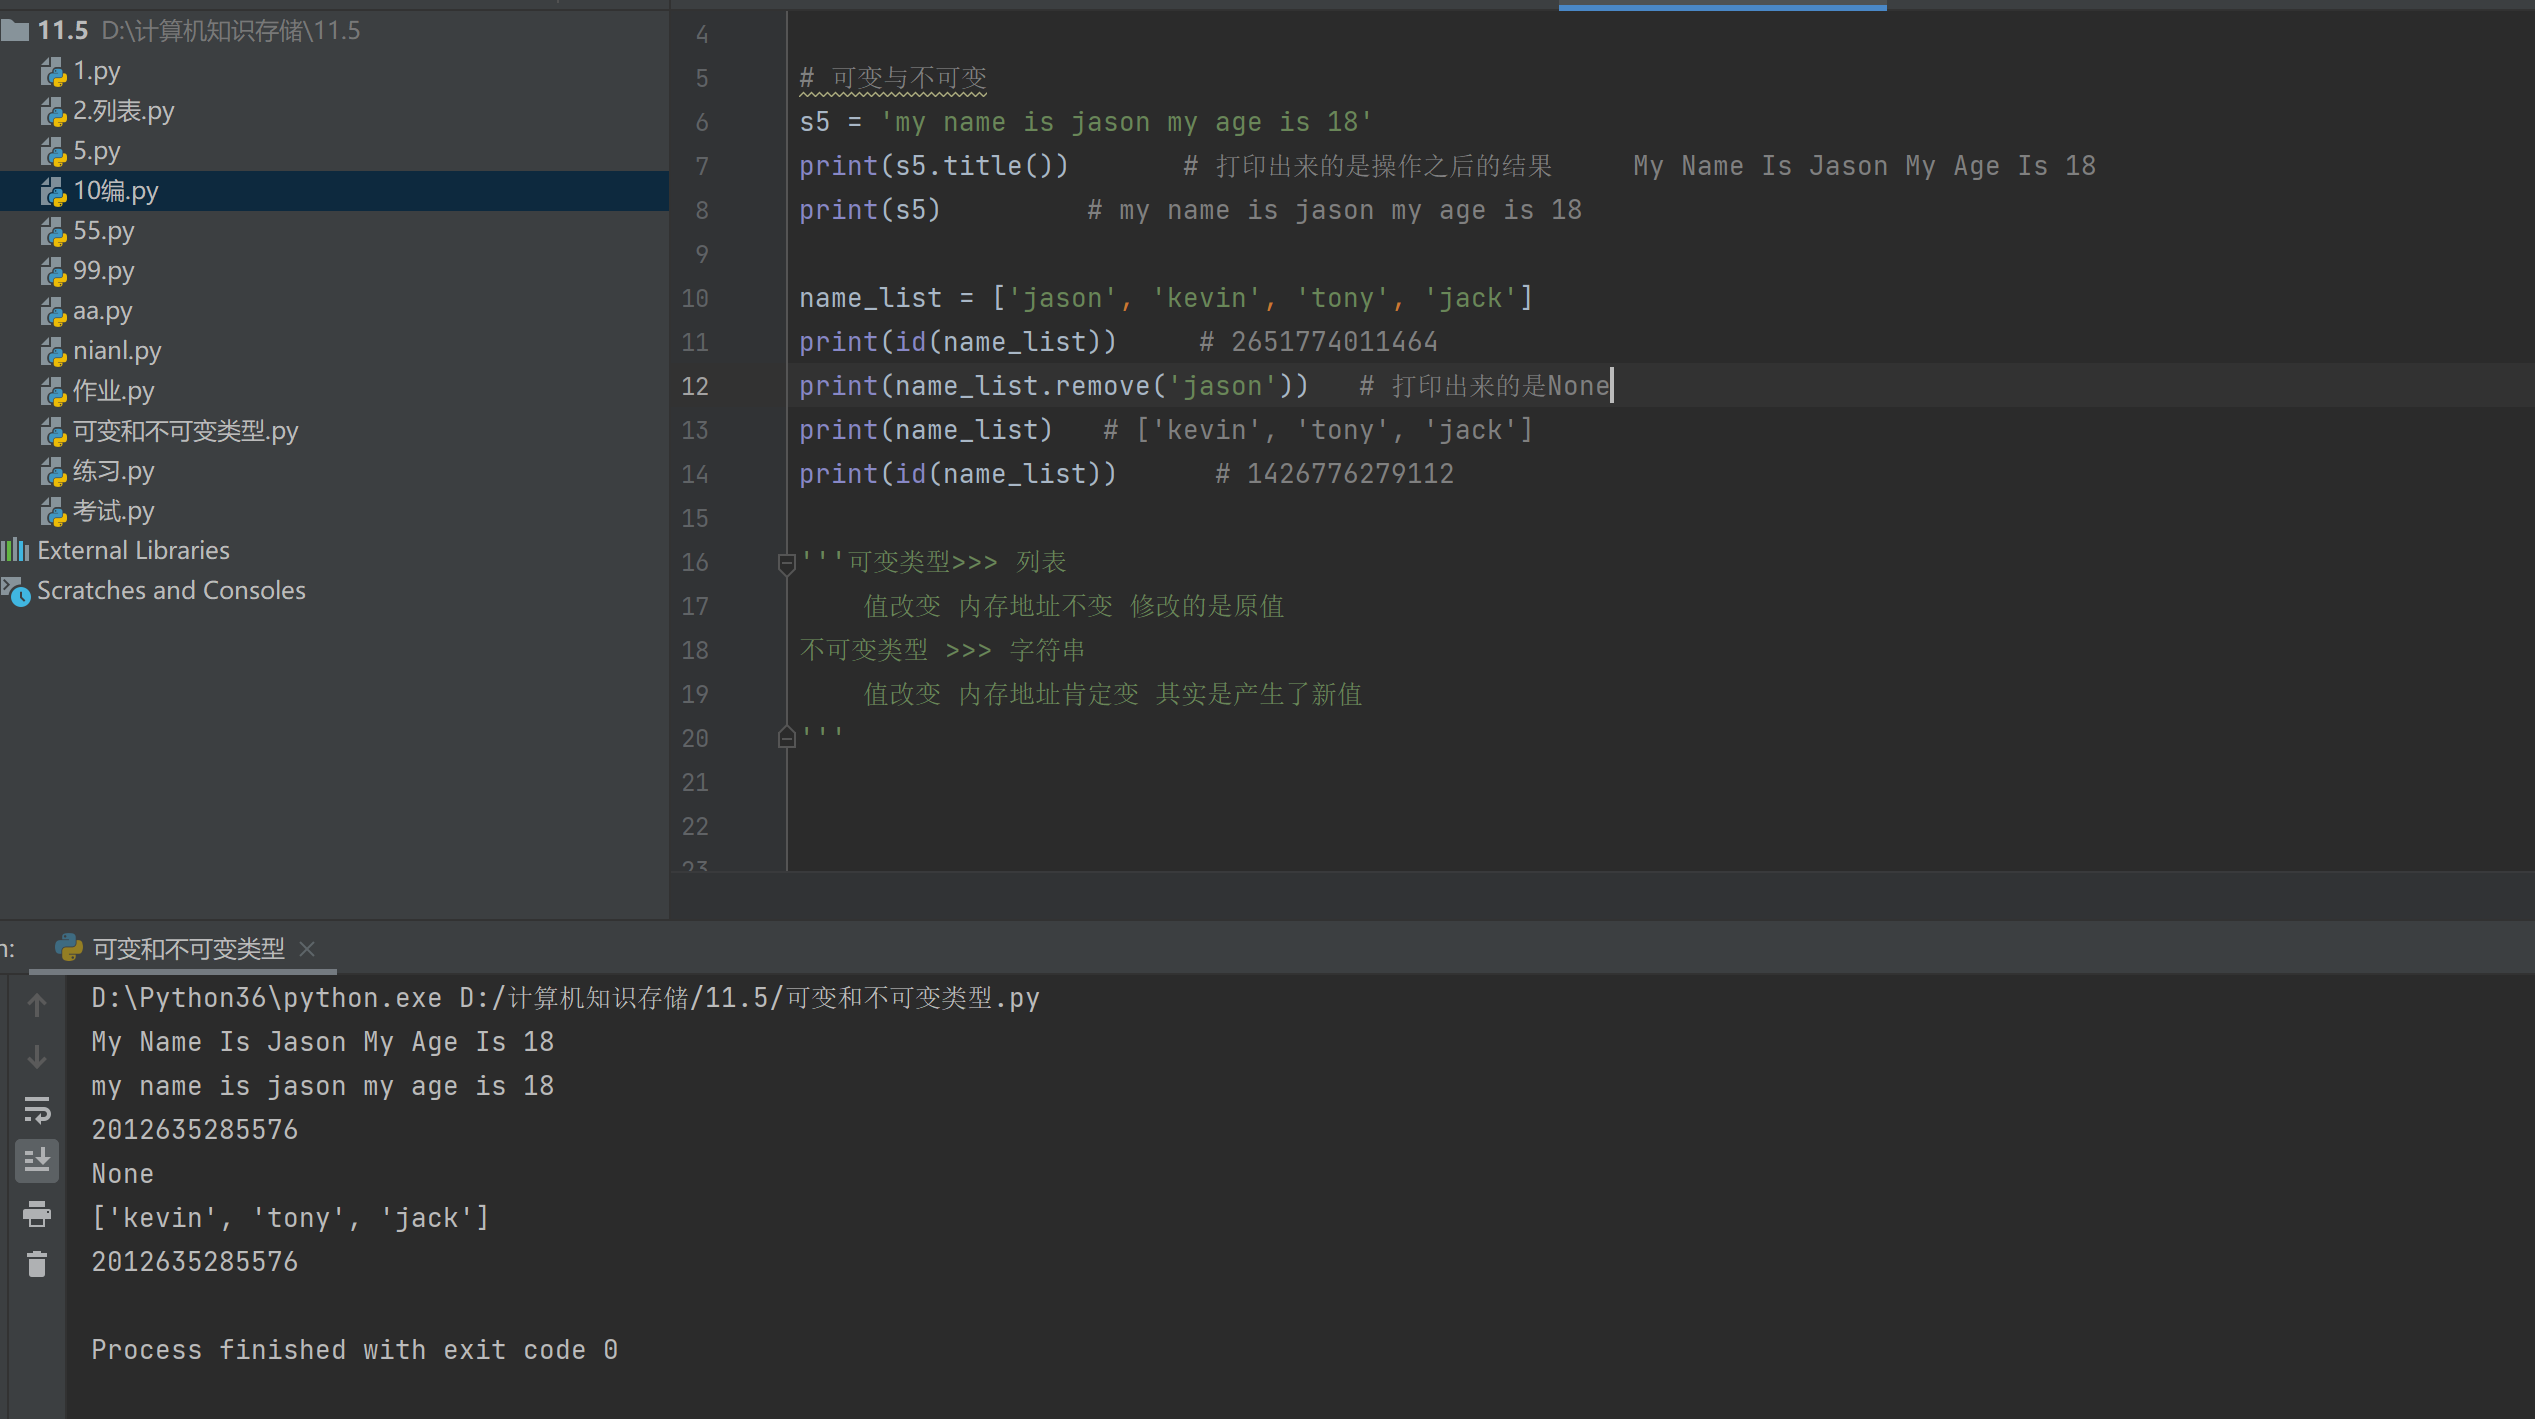The width and height of the screenshot is (2535, 1419).
Task: Click 'print(name_list.remove' on line 12
Action: [x=975, y=386]
